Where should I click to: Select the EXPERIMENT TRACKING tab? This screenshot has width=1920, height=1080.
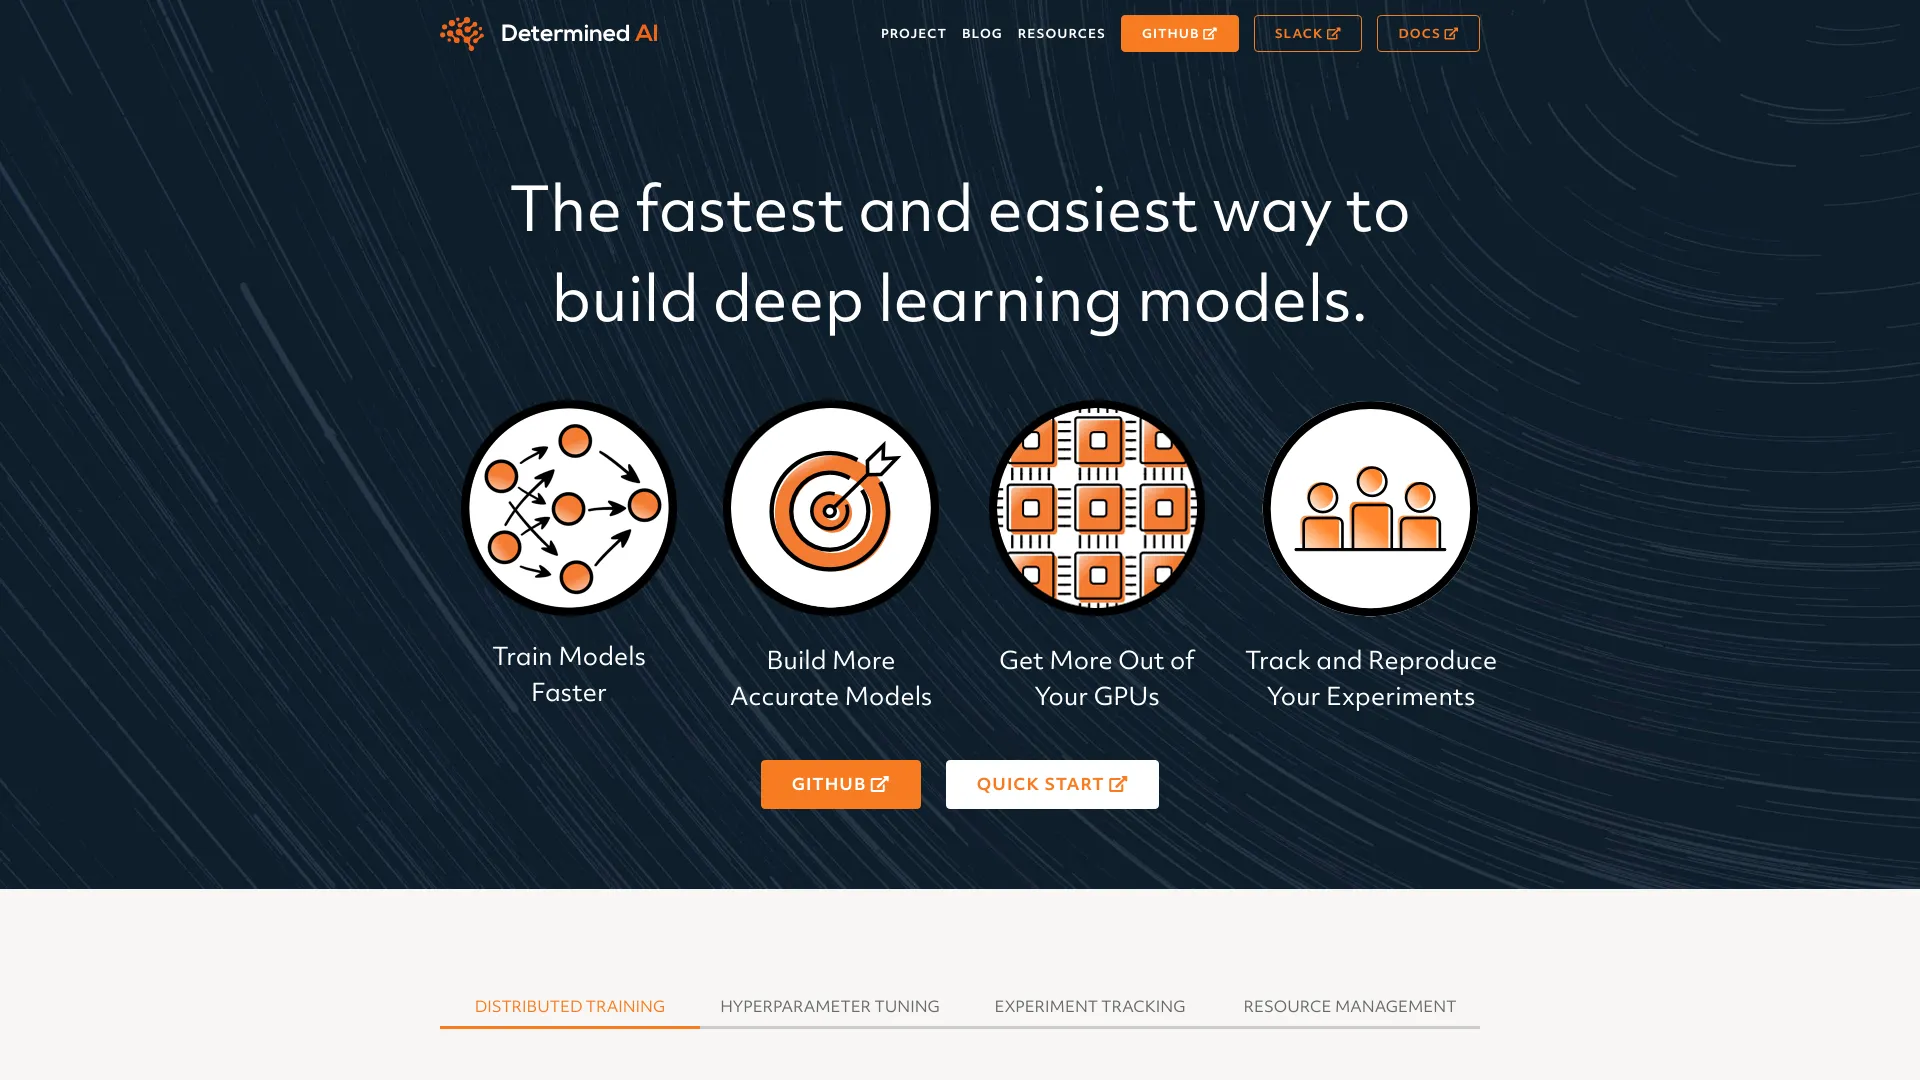coord(1089,1006)
